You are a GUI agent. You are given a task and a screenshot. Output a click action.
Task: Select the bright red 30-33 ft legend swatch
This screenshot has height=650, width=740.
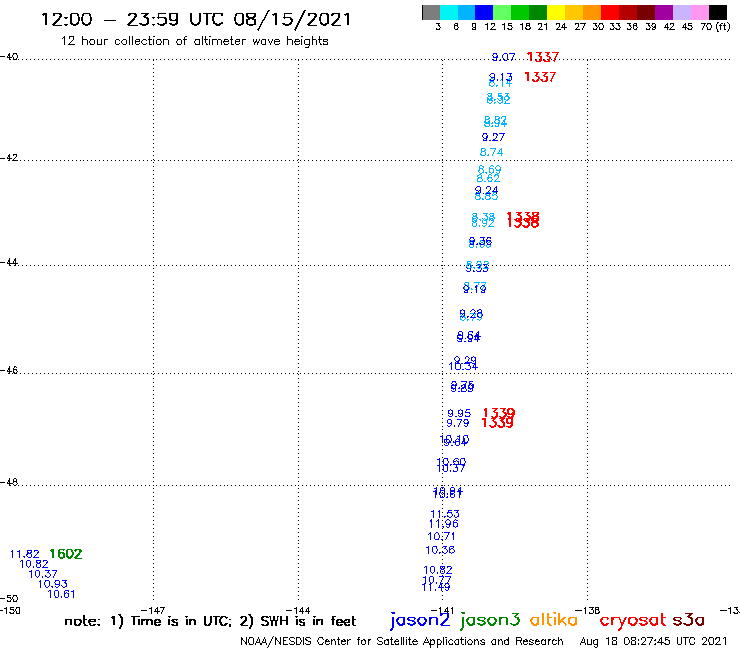610,12
